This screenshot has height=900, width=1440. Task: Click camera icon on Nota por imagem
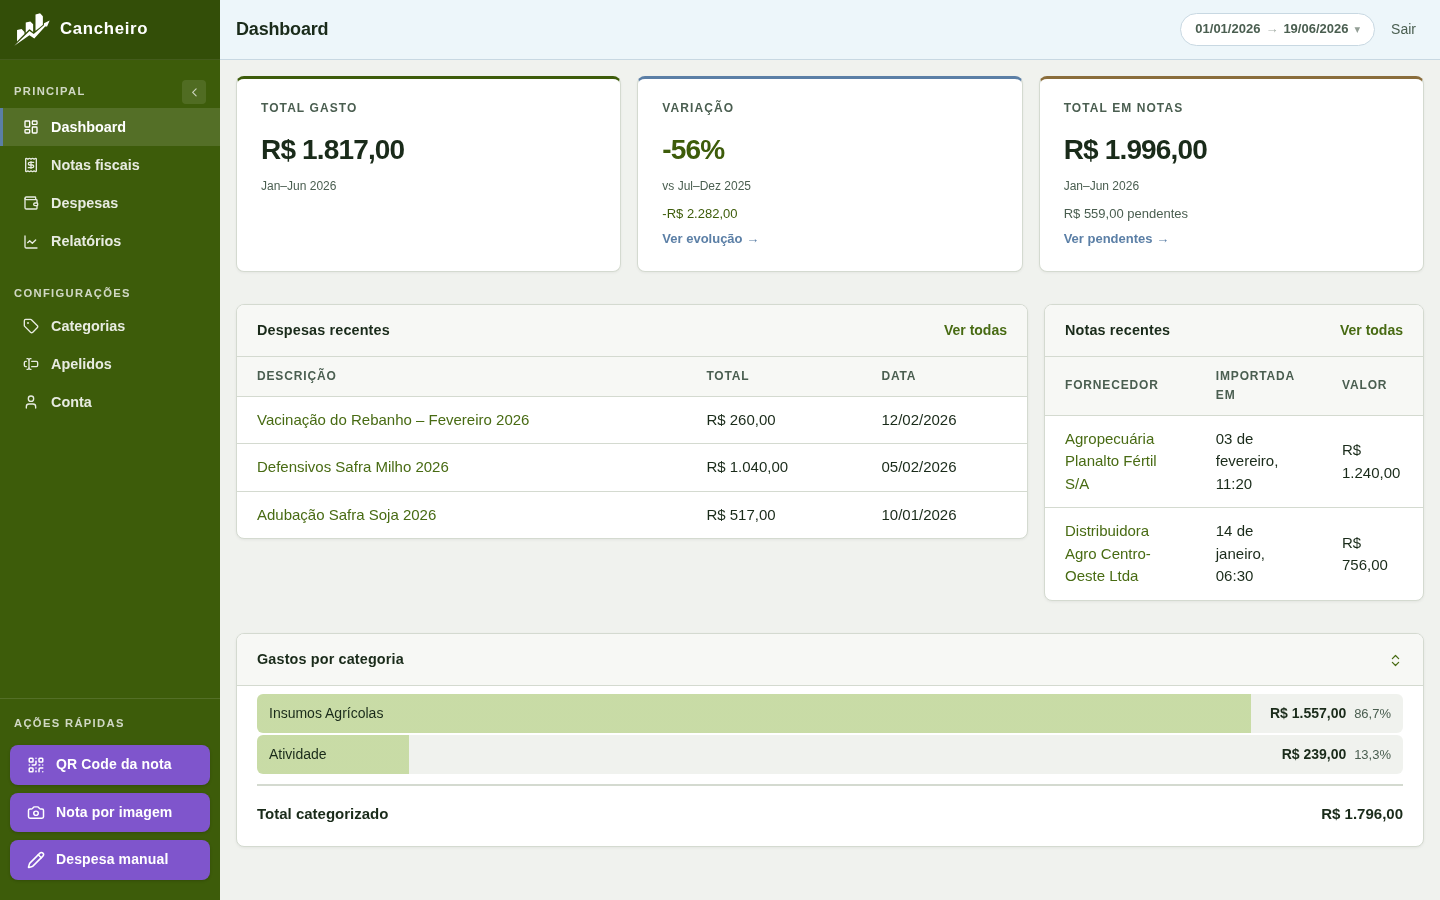[36, 813]
